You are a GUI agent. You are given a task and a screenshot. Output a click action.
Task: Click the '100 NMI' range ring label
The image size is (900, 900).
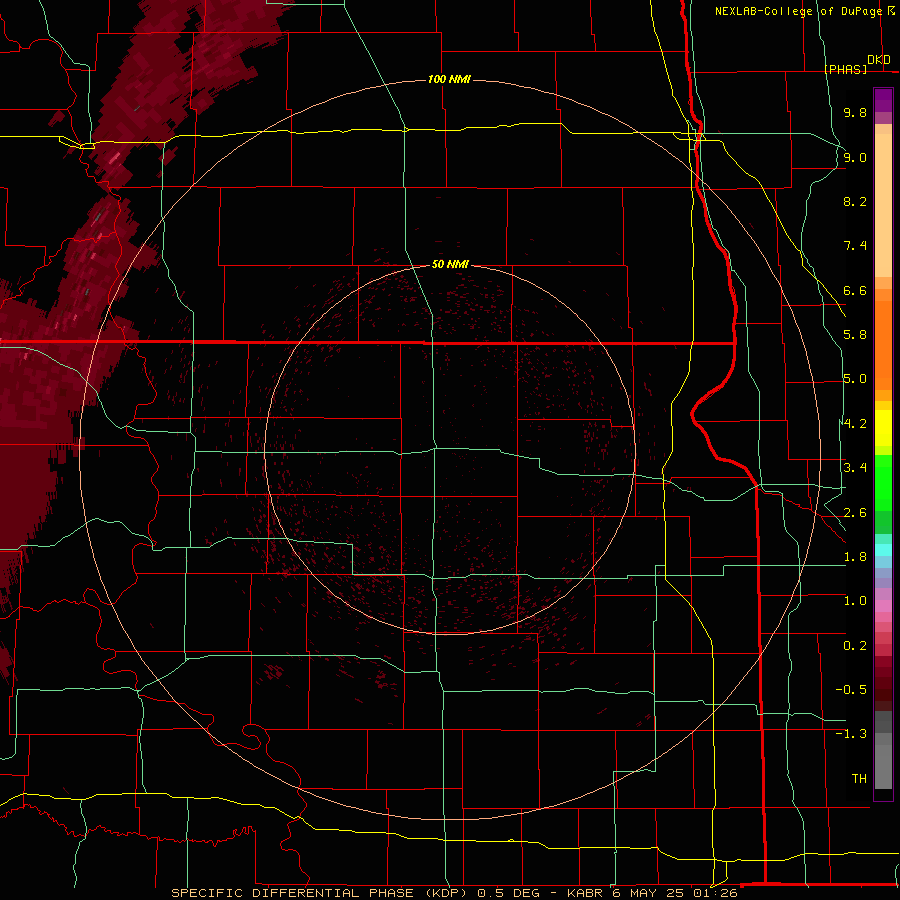pos(449,79)
